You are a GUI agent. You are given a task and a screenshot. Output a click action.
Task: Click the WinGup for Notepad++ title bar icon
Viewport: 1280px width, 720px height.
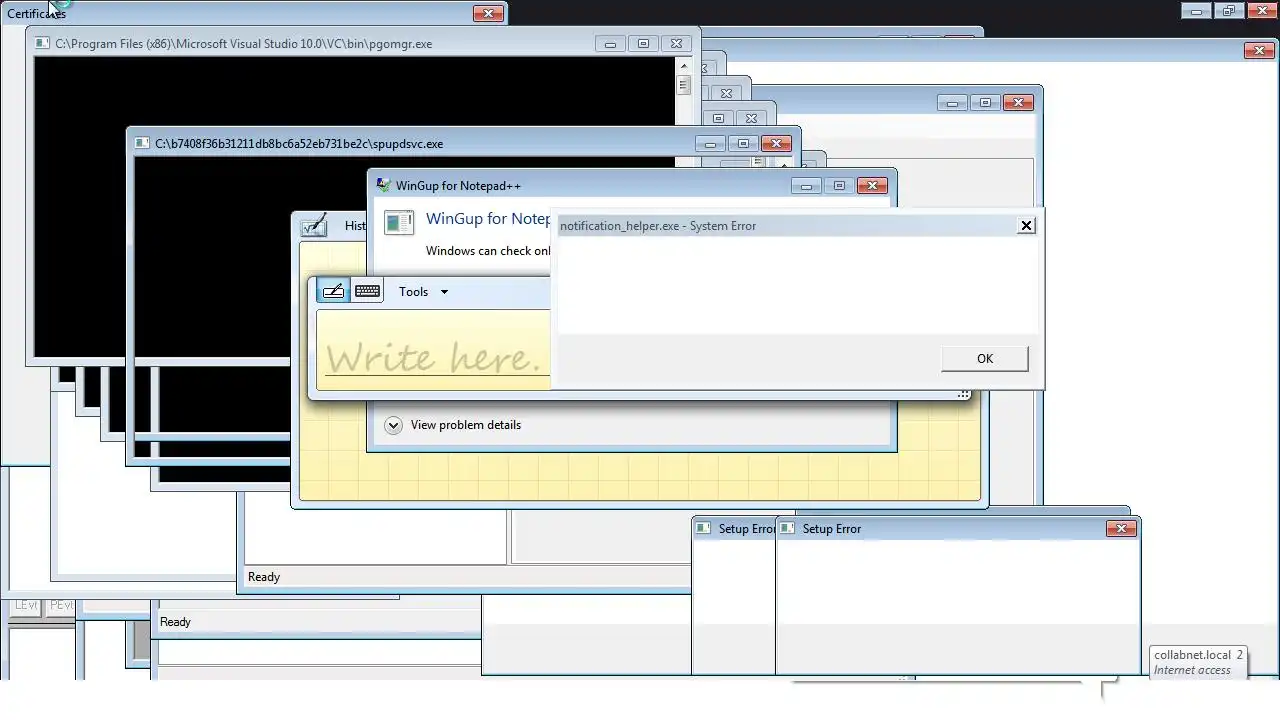coord(383,185)
